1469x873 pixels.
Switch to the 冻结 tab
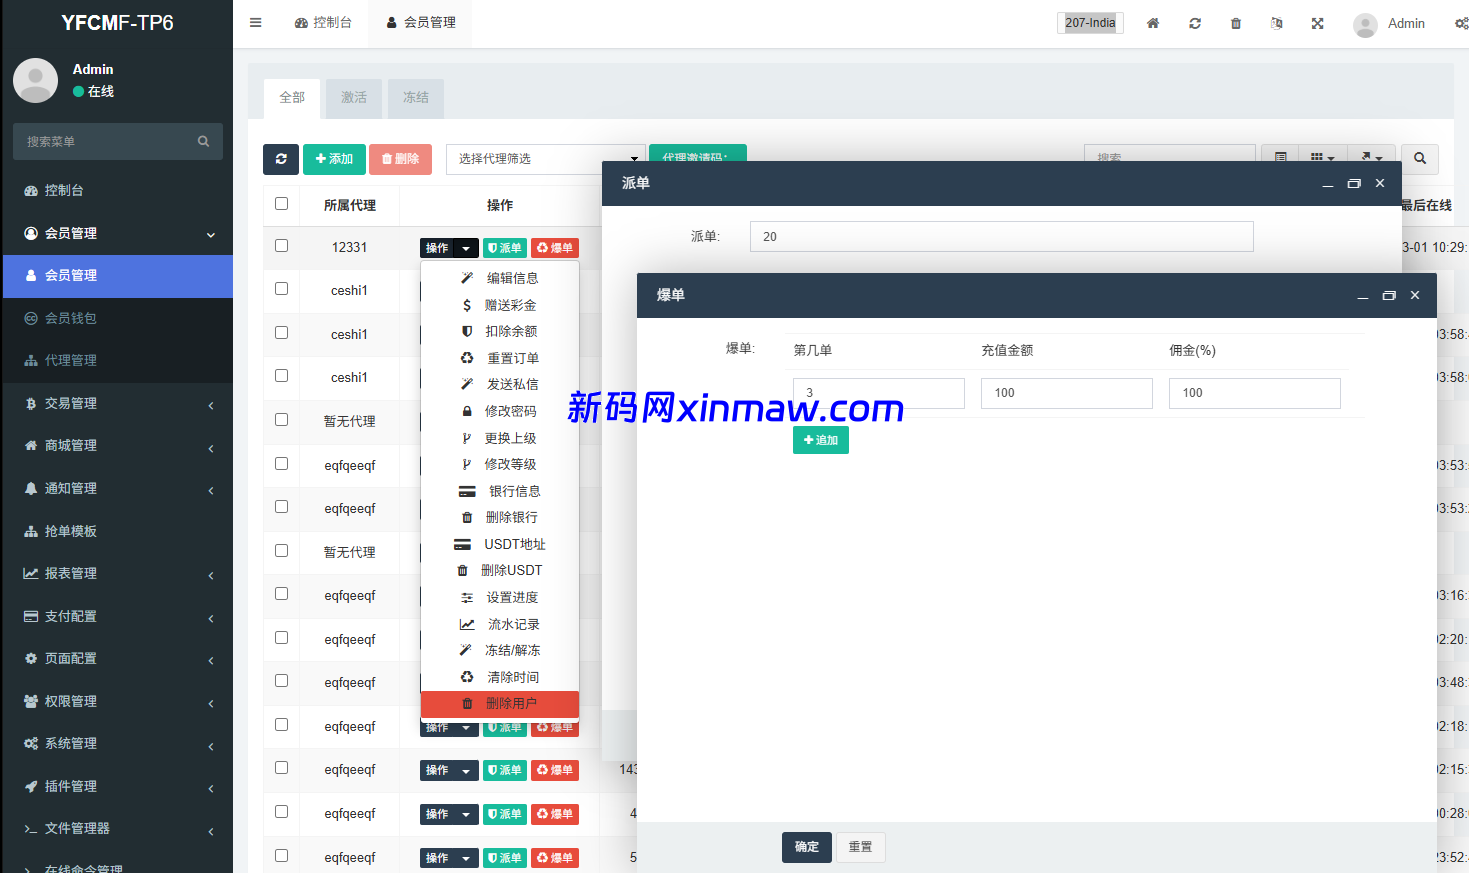[x=415, y=98]
